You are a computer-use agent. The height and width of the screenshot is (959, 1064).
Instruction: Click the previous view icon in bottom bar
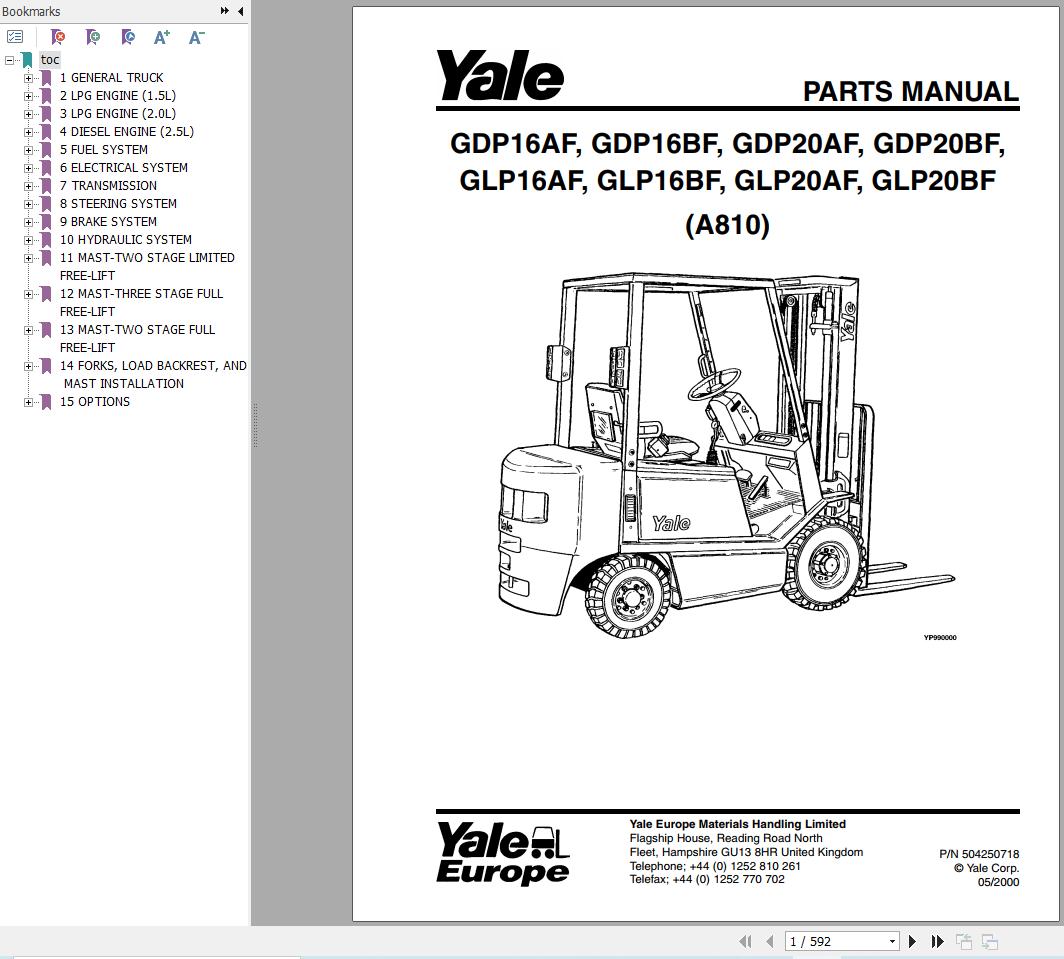(964, 941)
